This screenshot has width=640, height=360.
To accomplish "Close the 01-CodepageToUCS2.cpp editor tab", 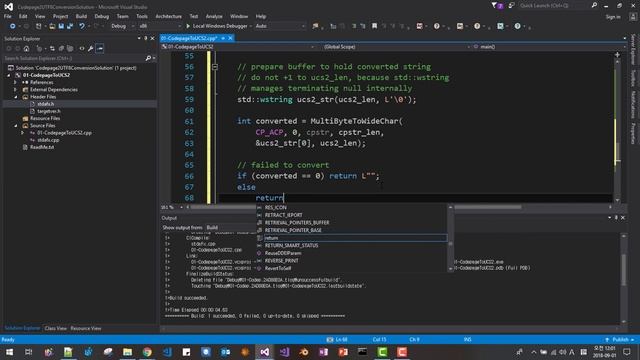I will [x=230, y=38].
